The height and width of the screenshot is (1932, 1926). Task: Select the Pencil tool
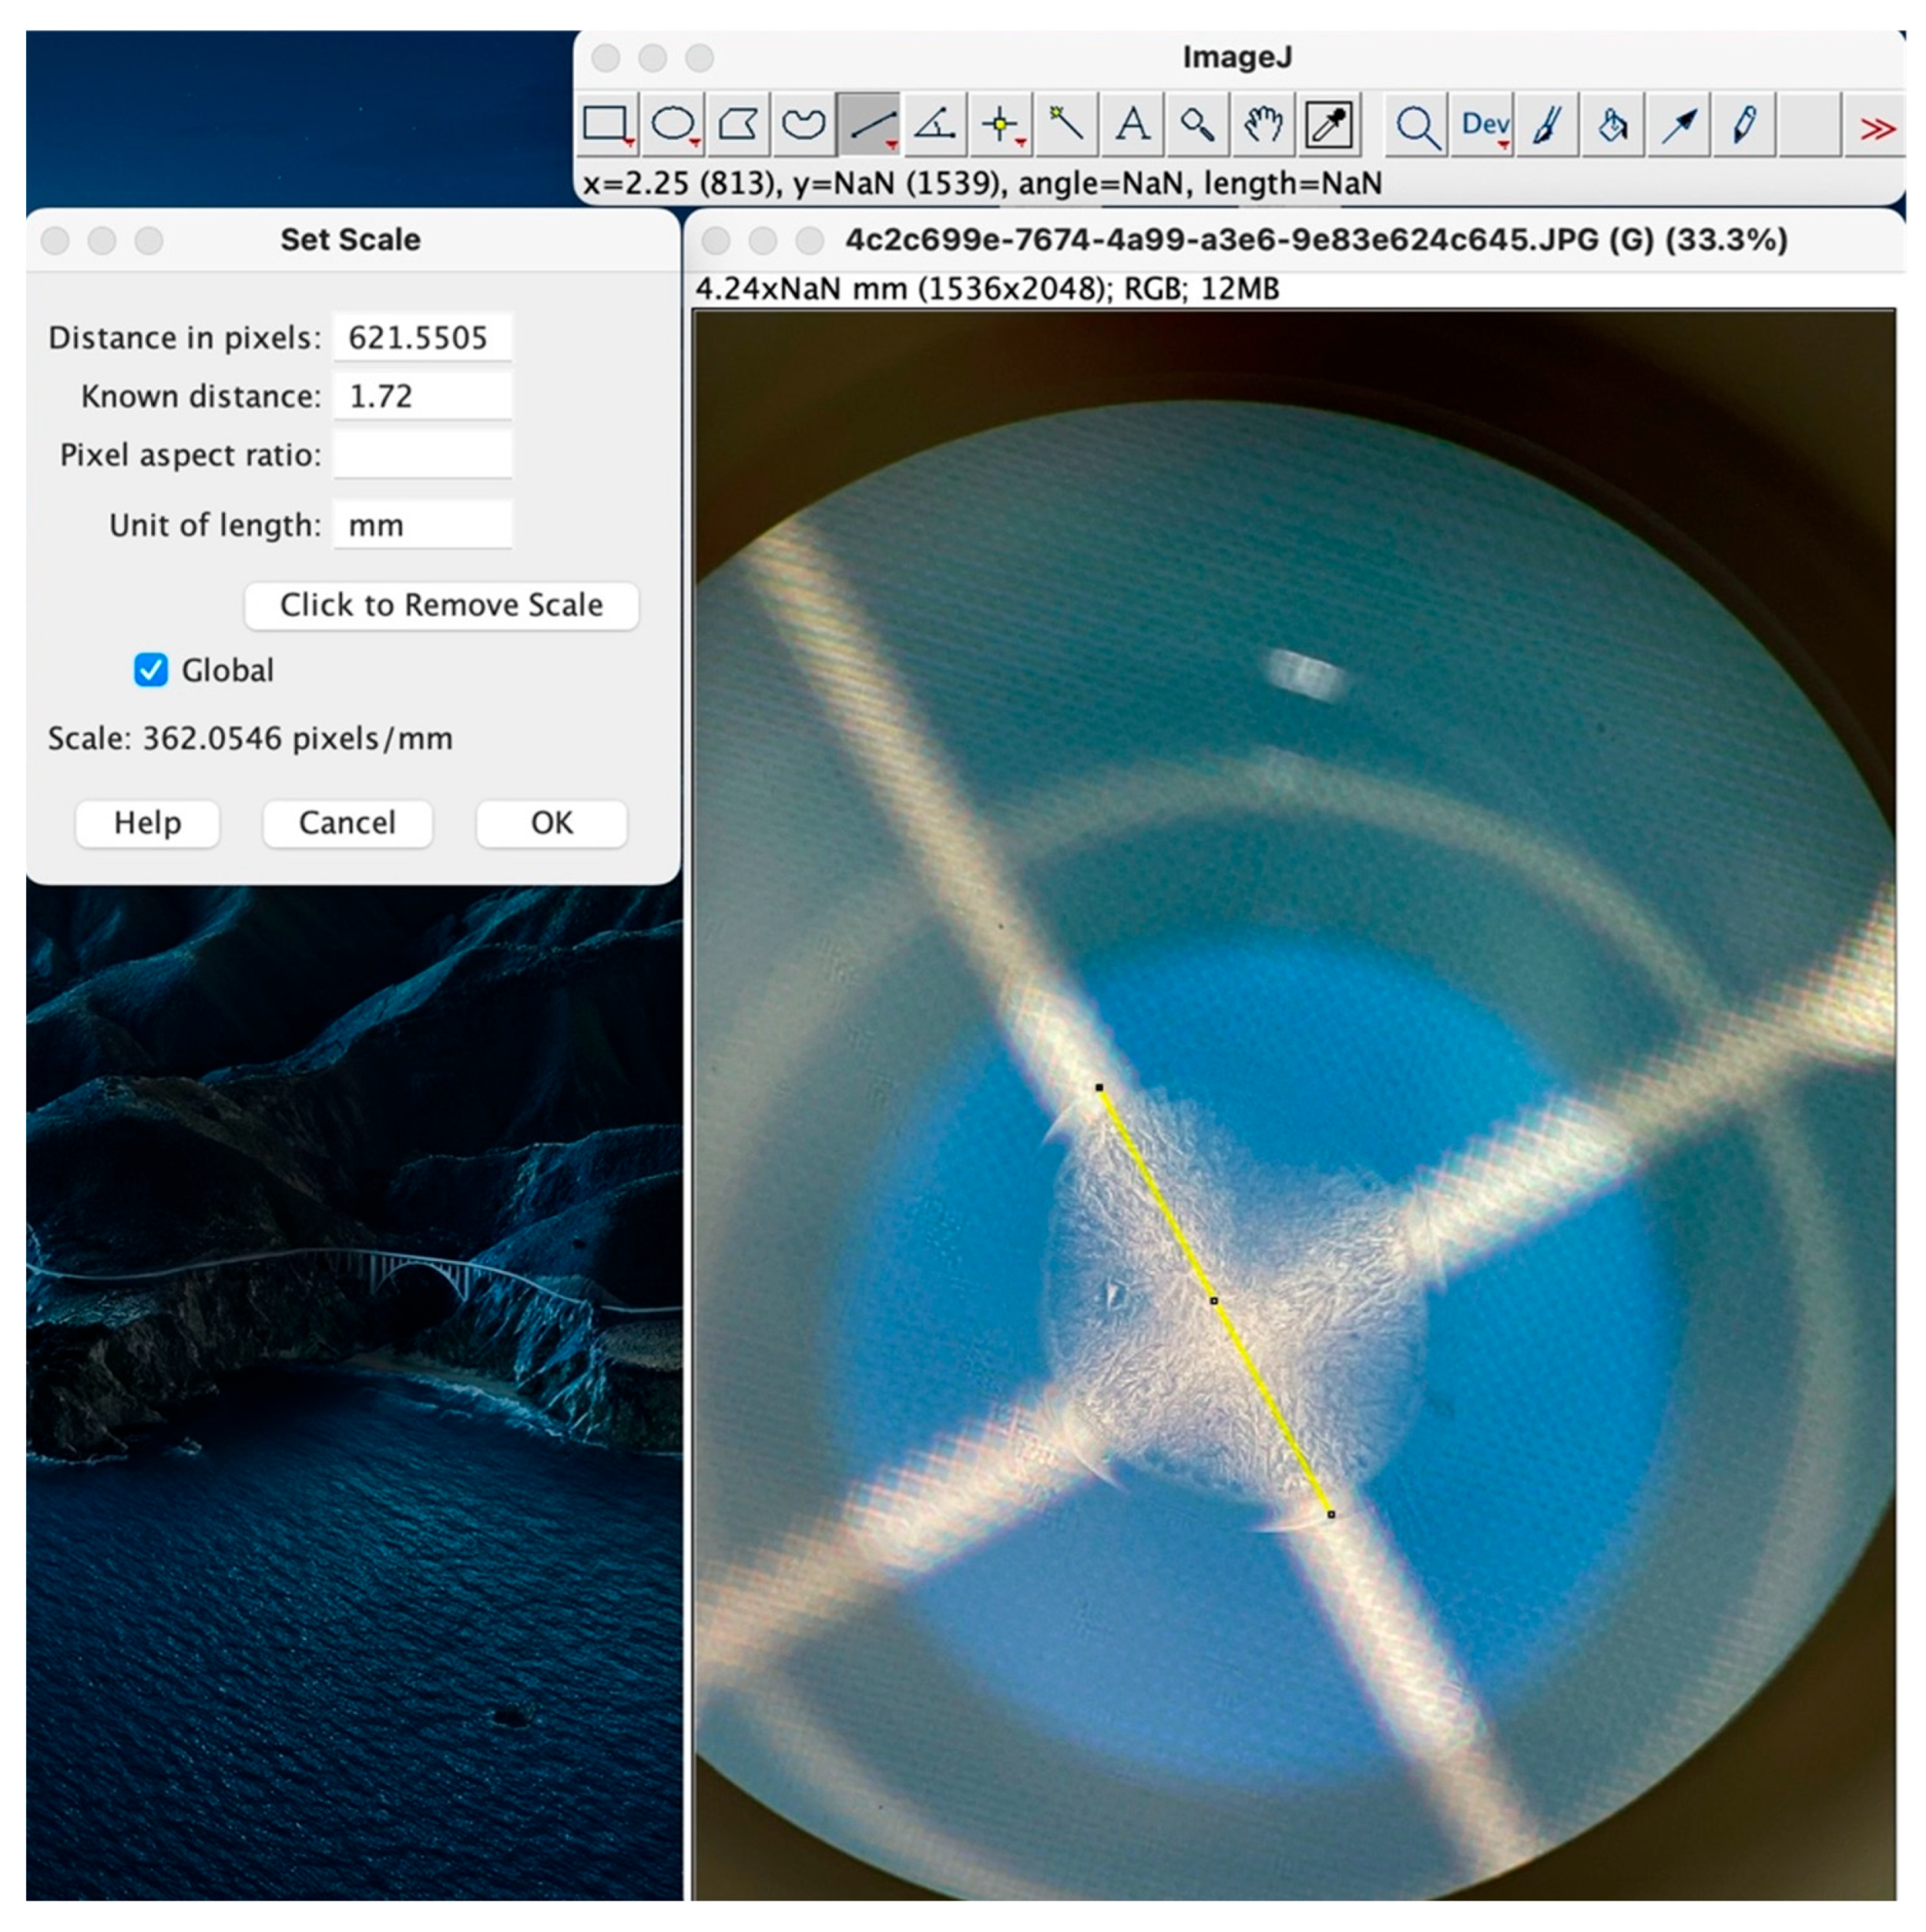coord(1745,125)
